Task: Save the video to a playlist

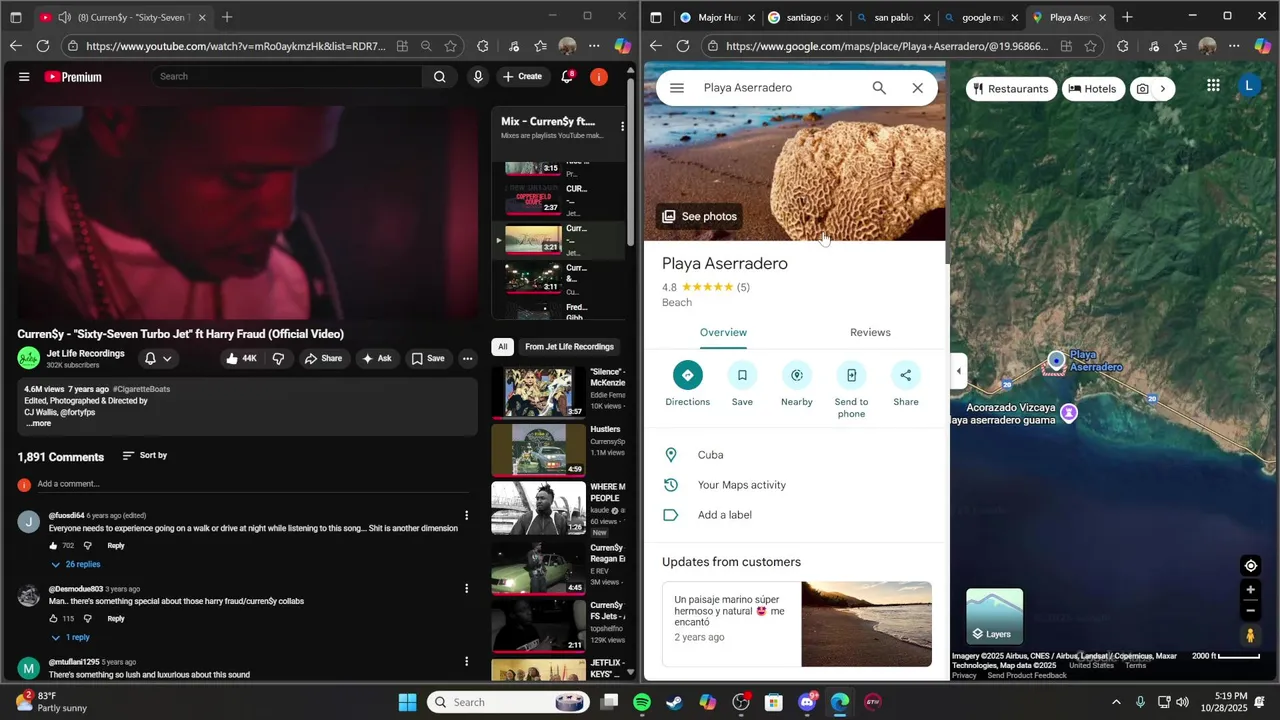Action: click(x=428, y=358)
